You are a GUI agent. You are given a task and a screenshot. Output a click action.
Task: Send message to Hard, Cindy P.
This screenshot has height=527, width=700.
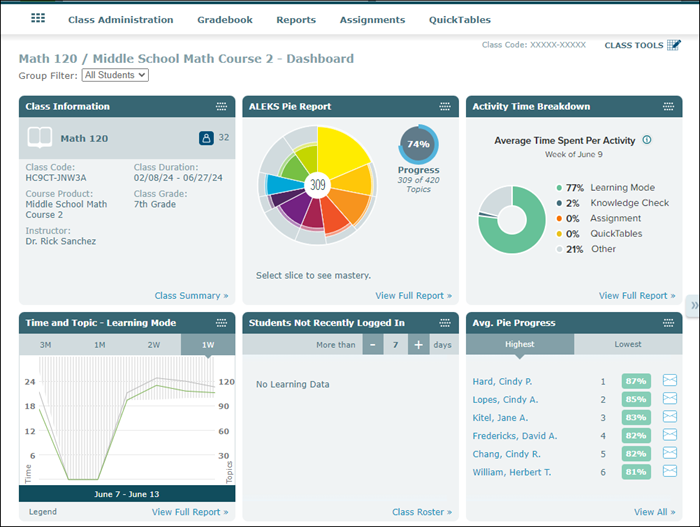pyautogui.click(x=670, y=381)
